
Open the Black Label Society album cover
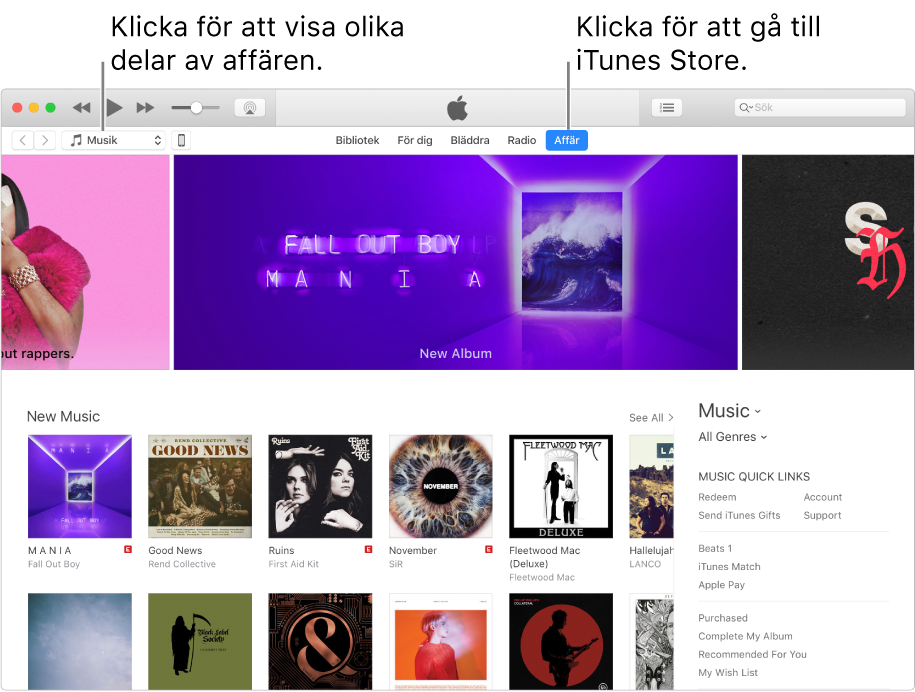(200, 641)
